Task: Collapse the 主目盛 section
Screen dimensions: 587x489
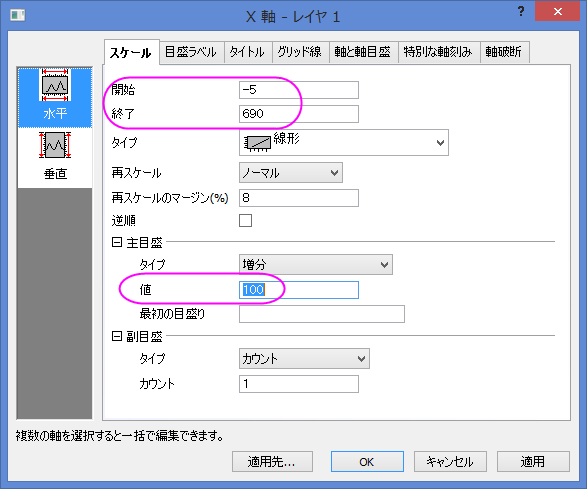Action: [116, 243]
